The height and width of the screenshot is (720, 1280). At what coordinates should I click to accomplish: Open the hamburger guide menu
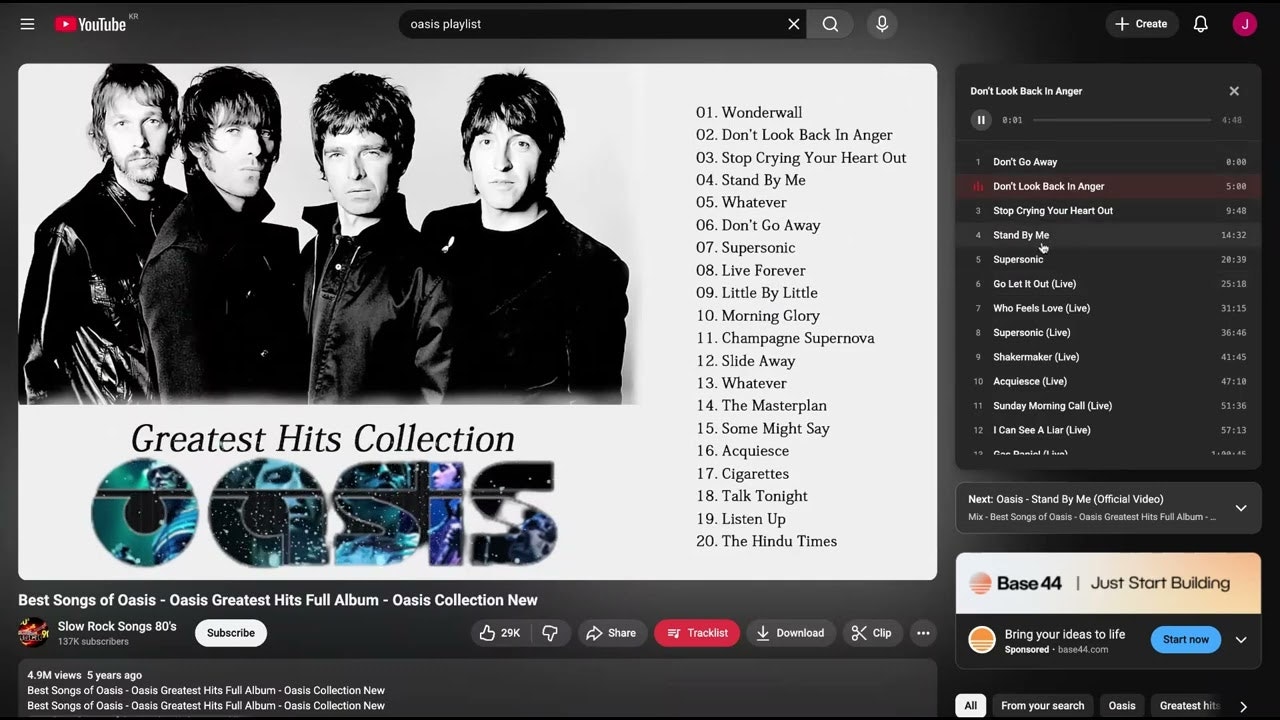tap(27, 24)
